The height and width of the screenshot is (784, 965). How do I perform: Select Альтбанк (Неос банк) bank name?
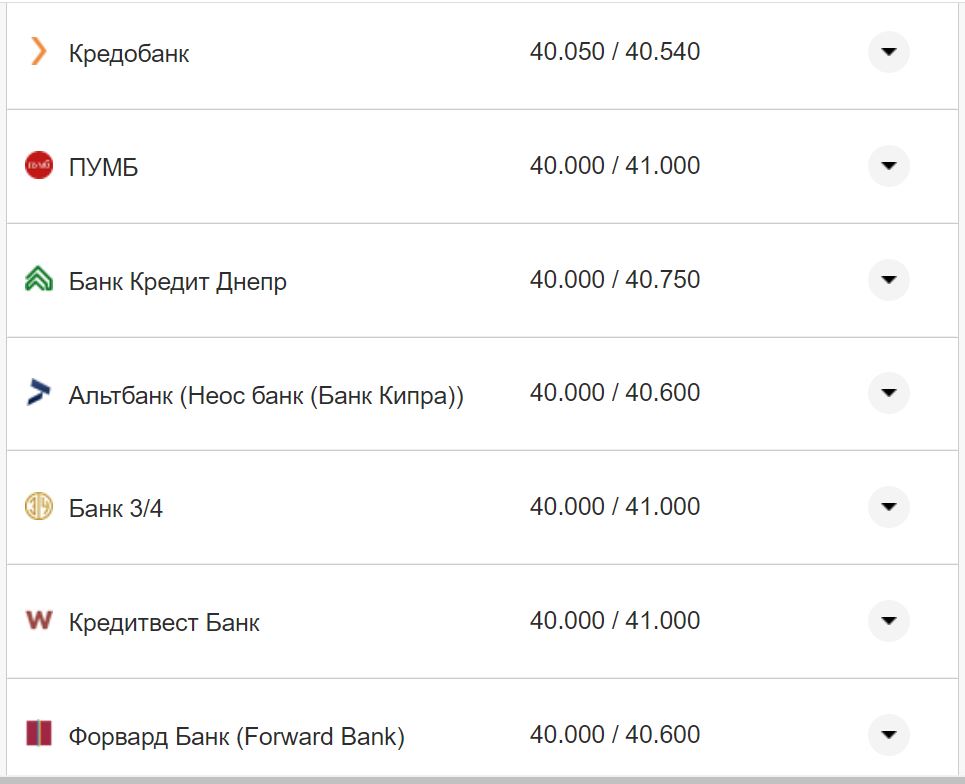[266, 395]
